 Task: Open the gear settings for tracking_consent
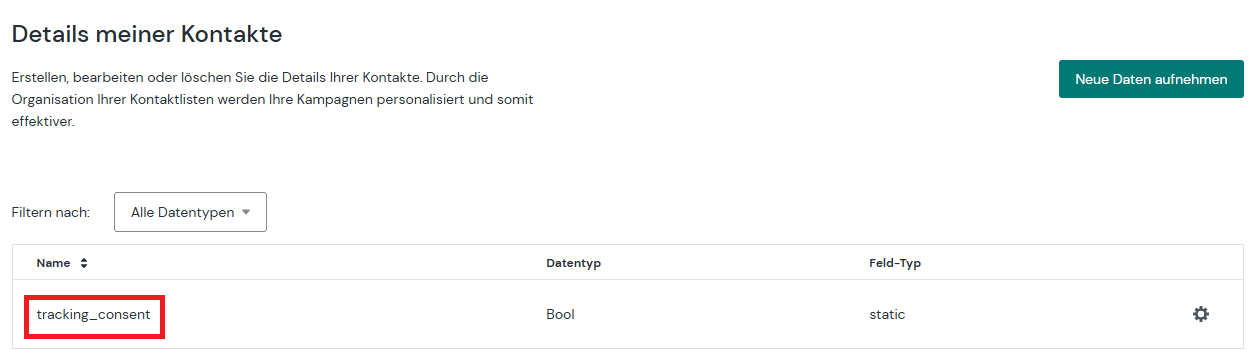pyautogui.click(x=1200, y=314)
